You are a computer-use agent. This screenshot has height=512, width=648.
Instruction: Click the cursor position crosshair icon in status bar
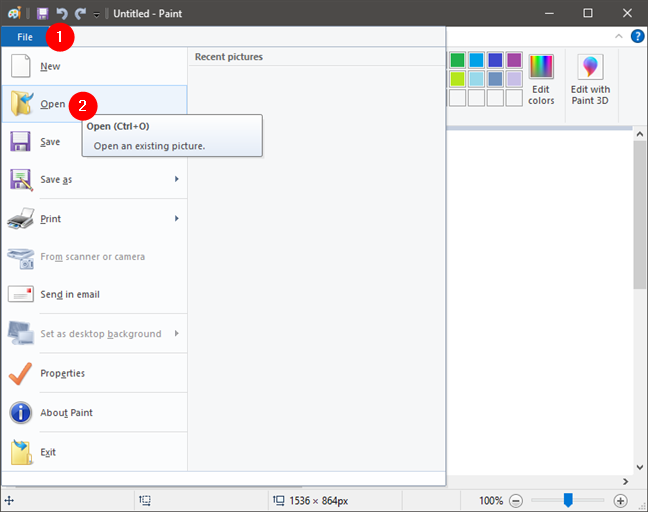(9, 501)
